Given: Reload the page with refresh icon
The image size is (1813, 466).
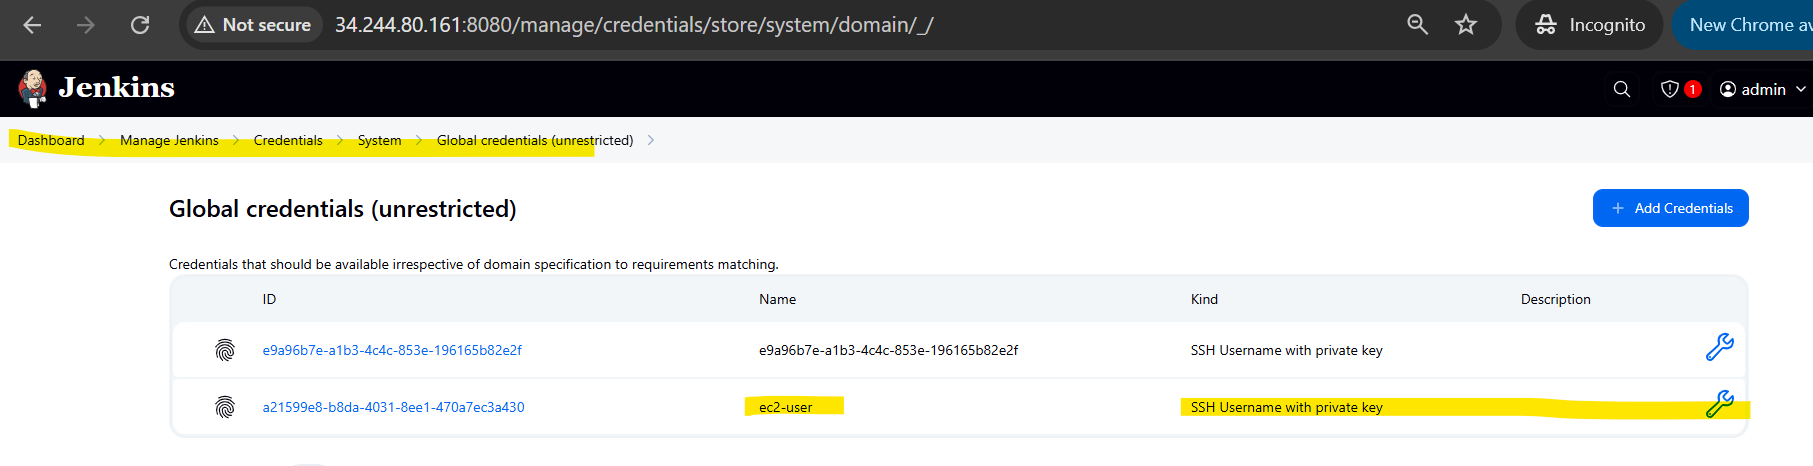Looking at the screenshot, I should click(140, 25).
